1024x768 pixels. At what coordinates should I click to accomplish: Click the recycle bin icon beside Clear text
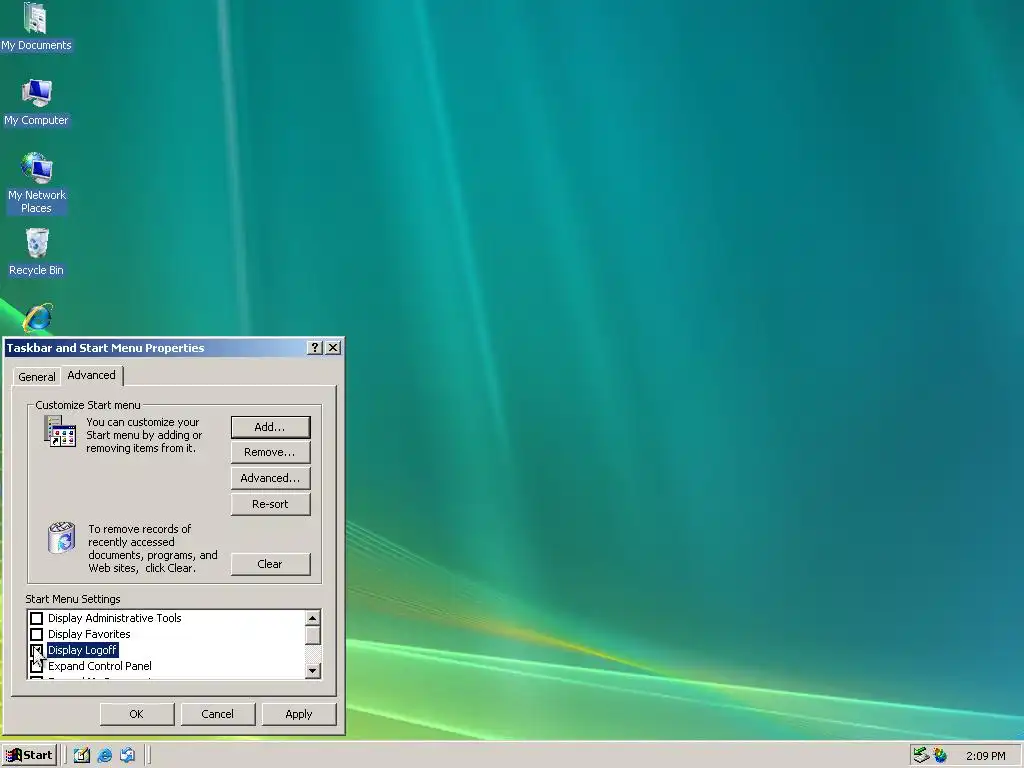(x=61, y=538)
